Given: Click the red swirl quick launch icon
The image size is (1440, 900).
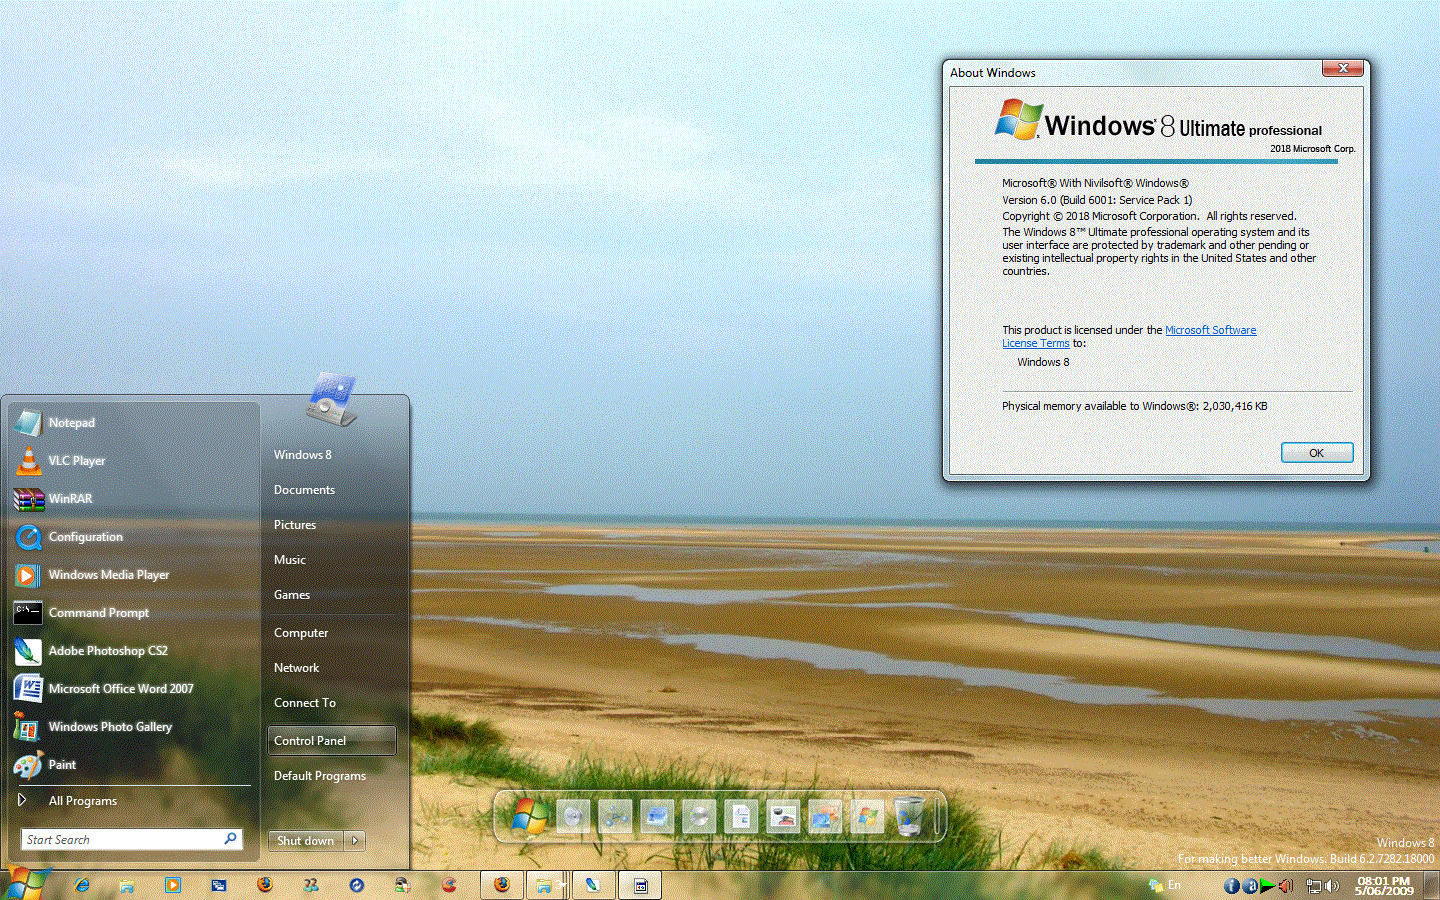Looking at the screenshot, I should [x=450, y=885].
